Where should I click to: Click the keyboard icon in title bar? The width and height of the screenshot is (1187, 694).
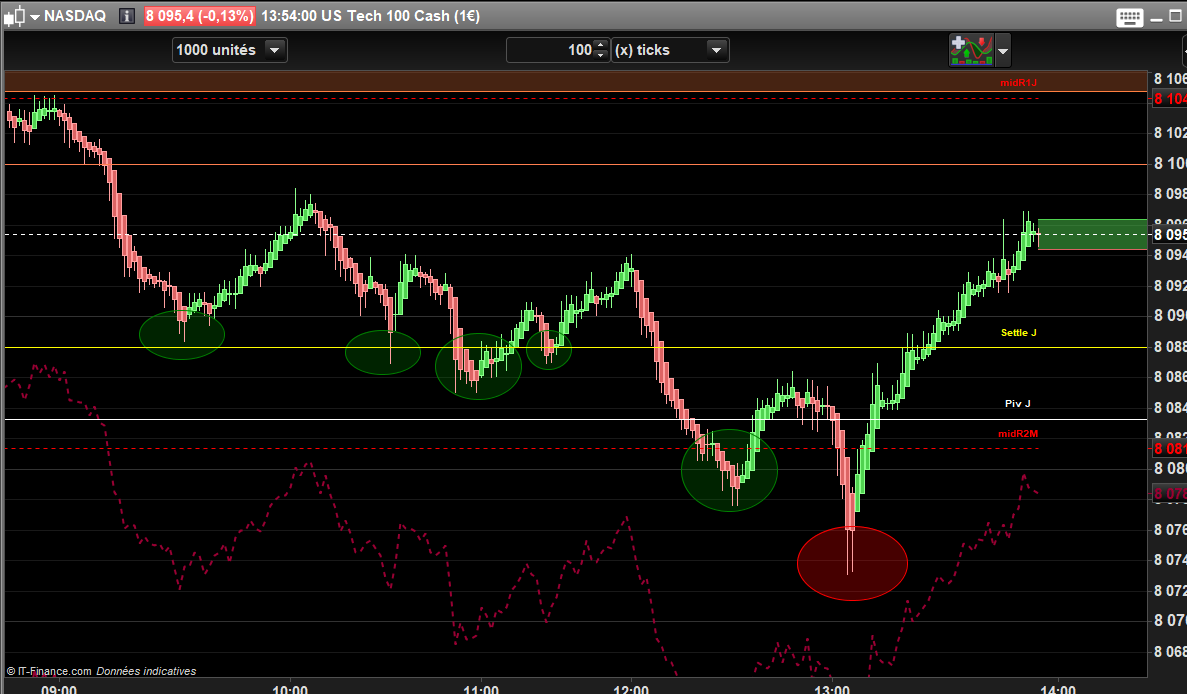[1129, 17]
